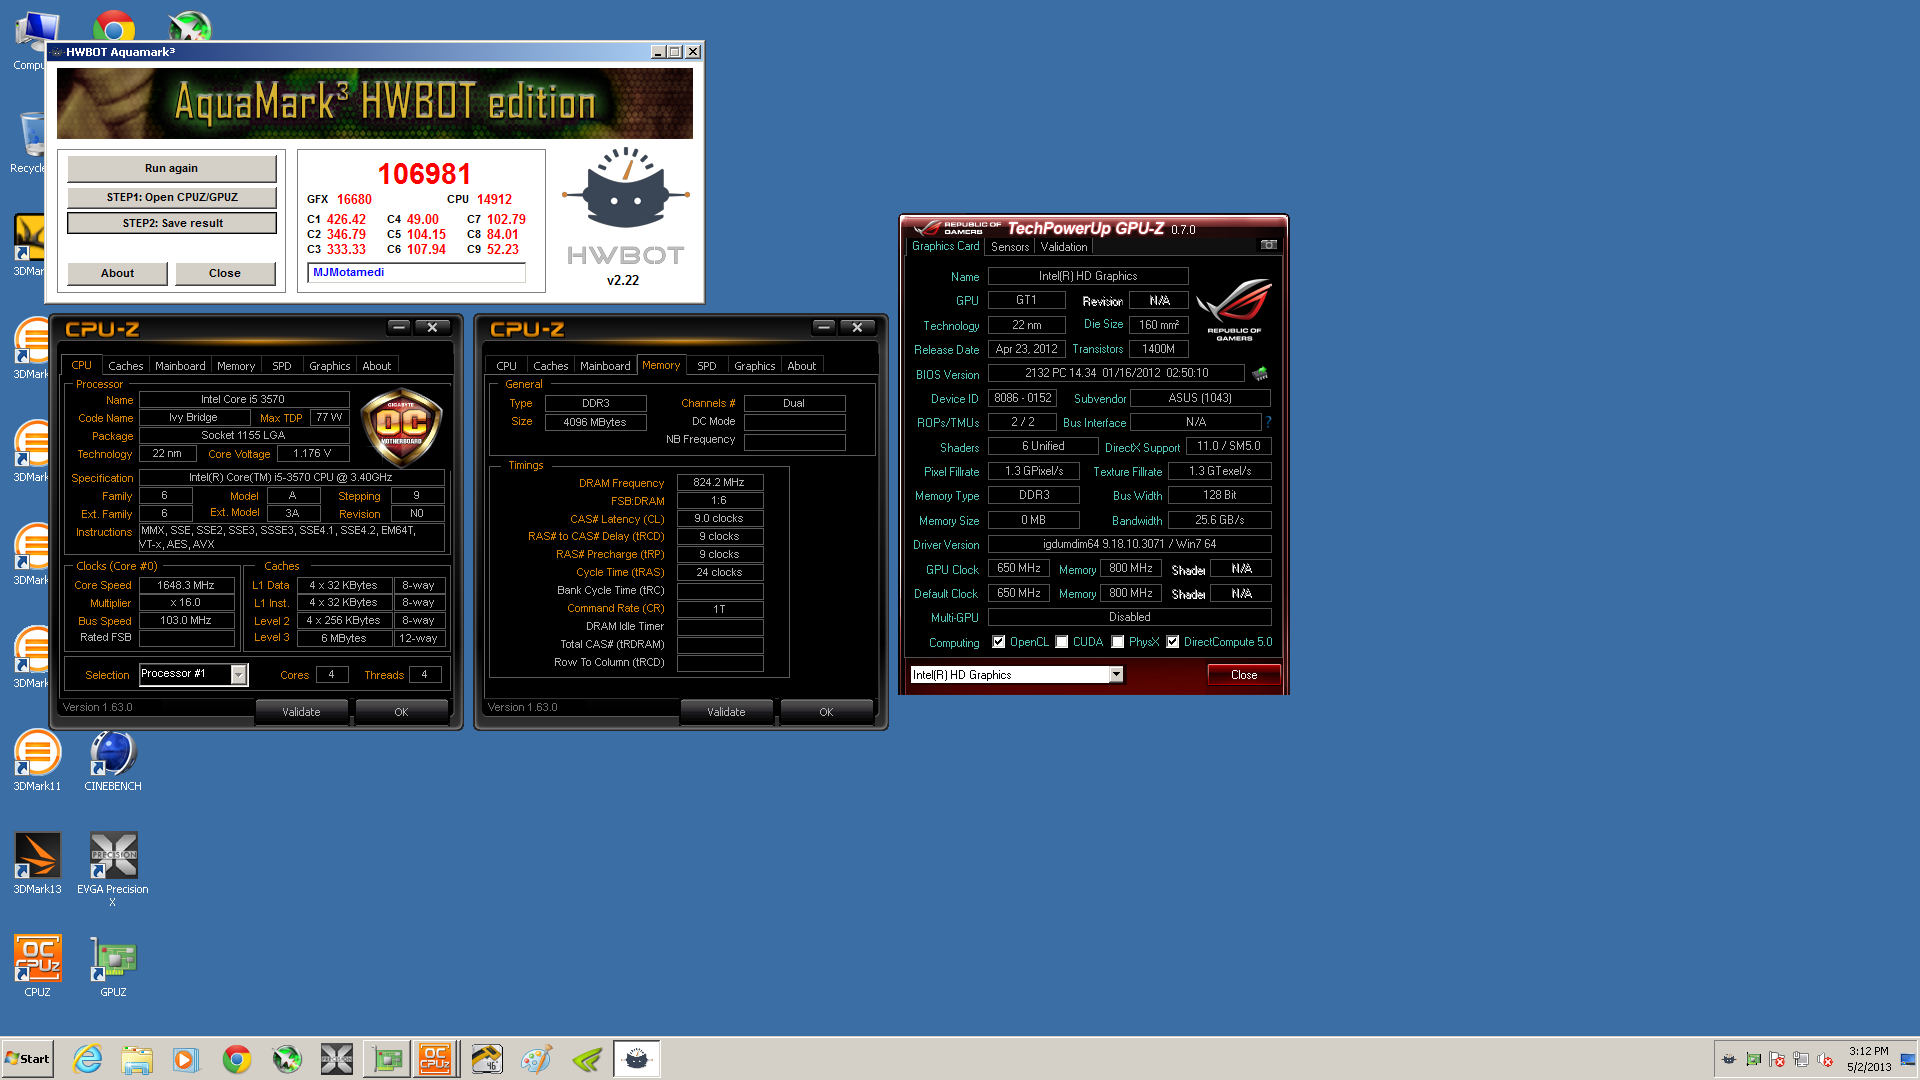Open the GPUZ desktop shortcut
1920x1080 pixels.
113,967
